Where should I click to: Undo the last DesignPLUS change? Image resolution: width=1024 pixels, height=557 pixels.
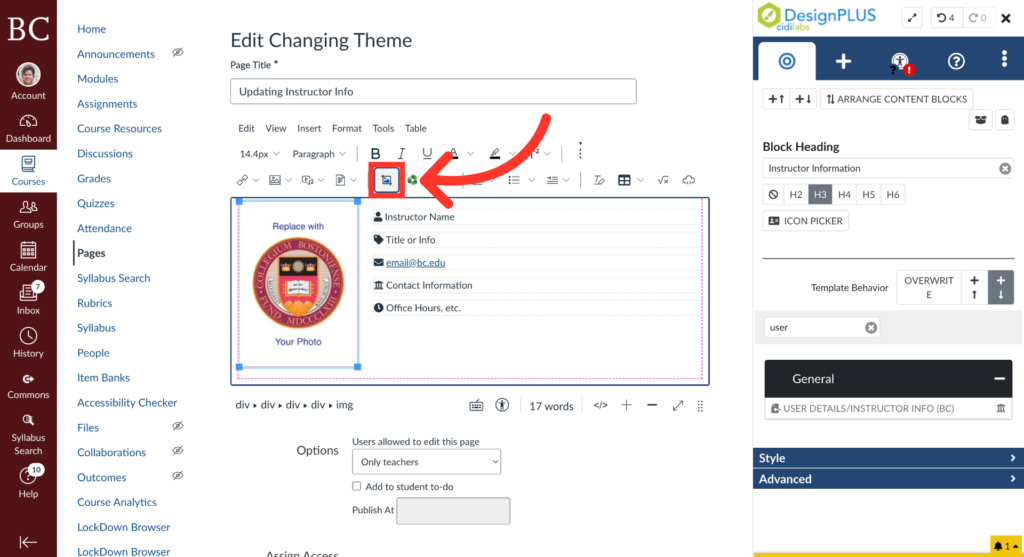(x=946, y=18)
